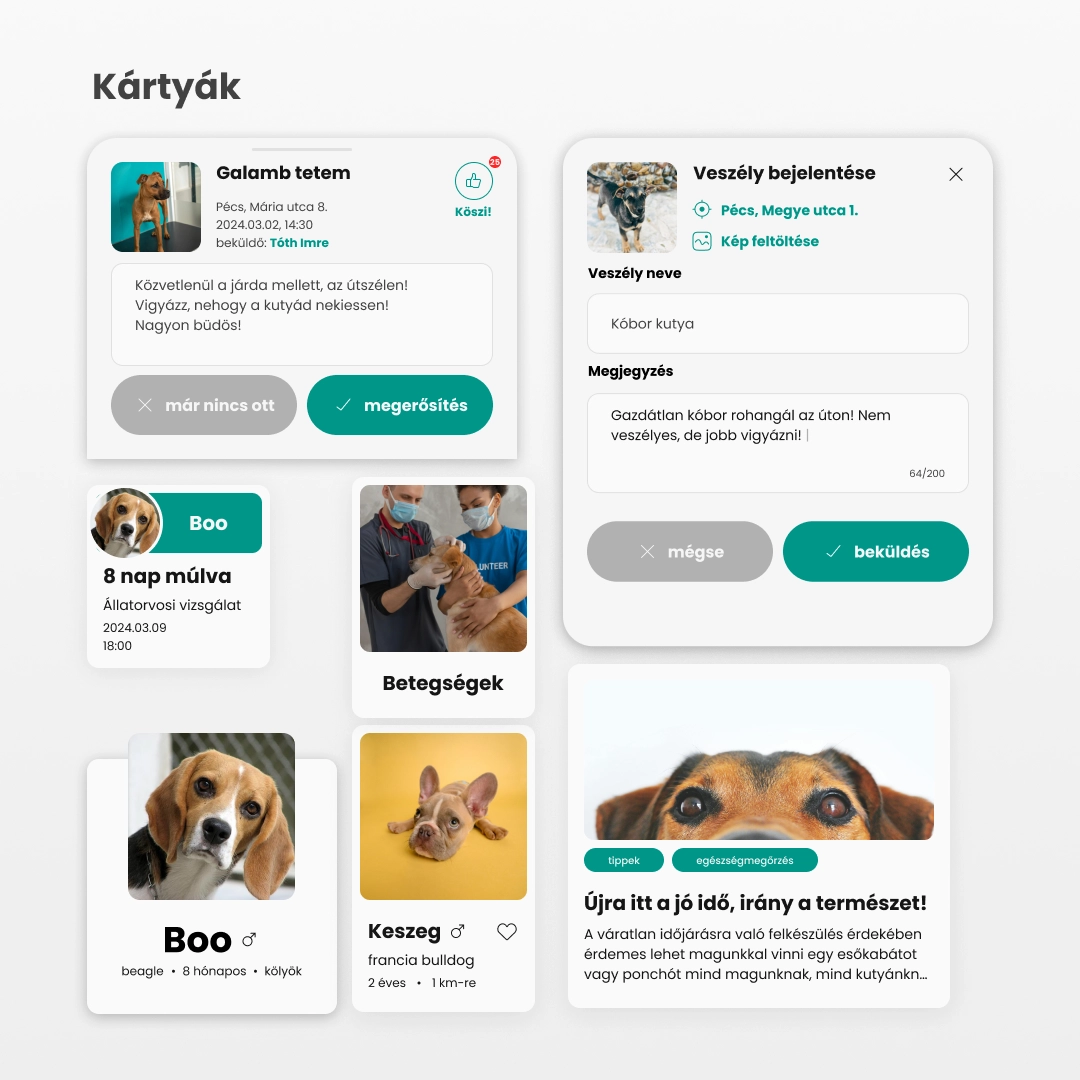Screen dimensions: 1080x1080
Task: Submit report with the beküldés button label
Action: (891, 552)
